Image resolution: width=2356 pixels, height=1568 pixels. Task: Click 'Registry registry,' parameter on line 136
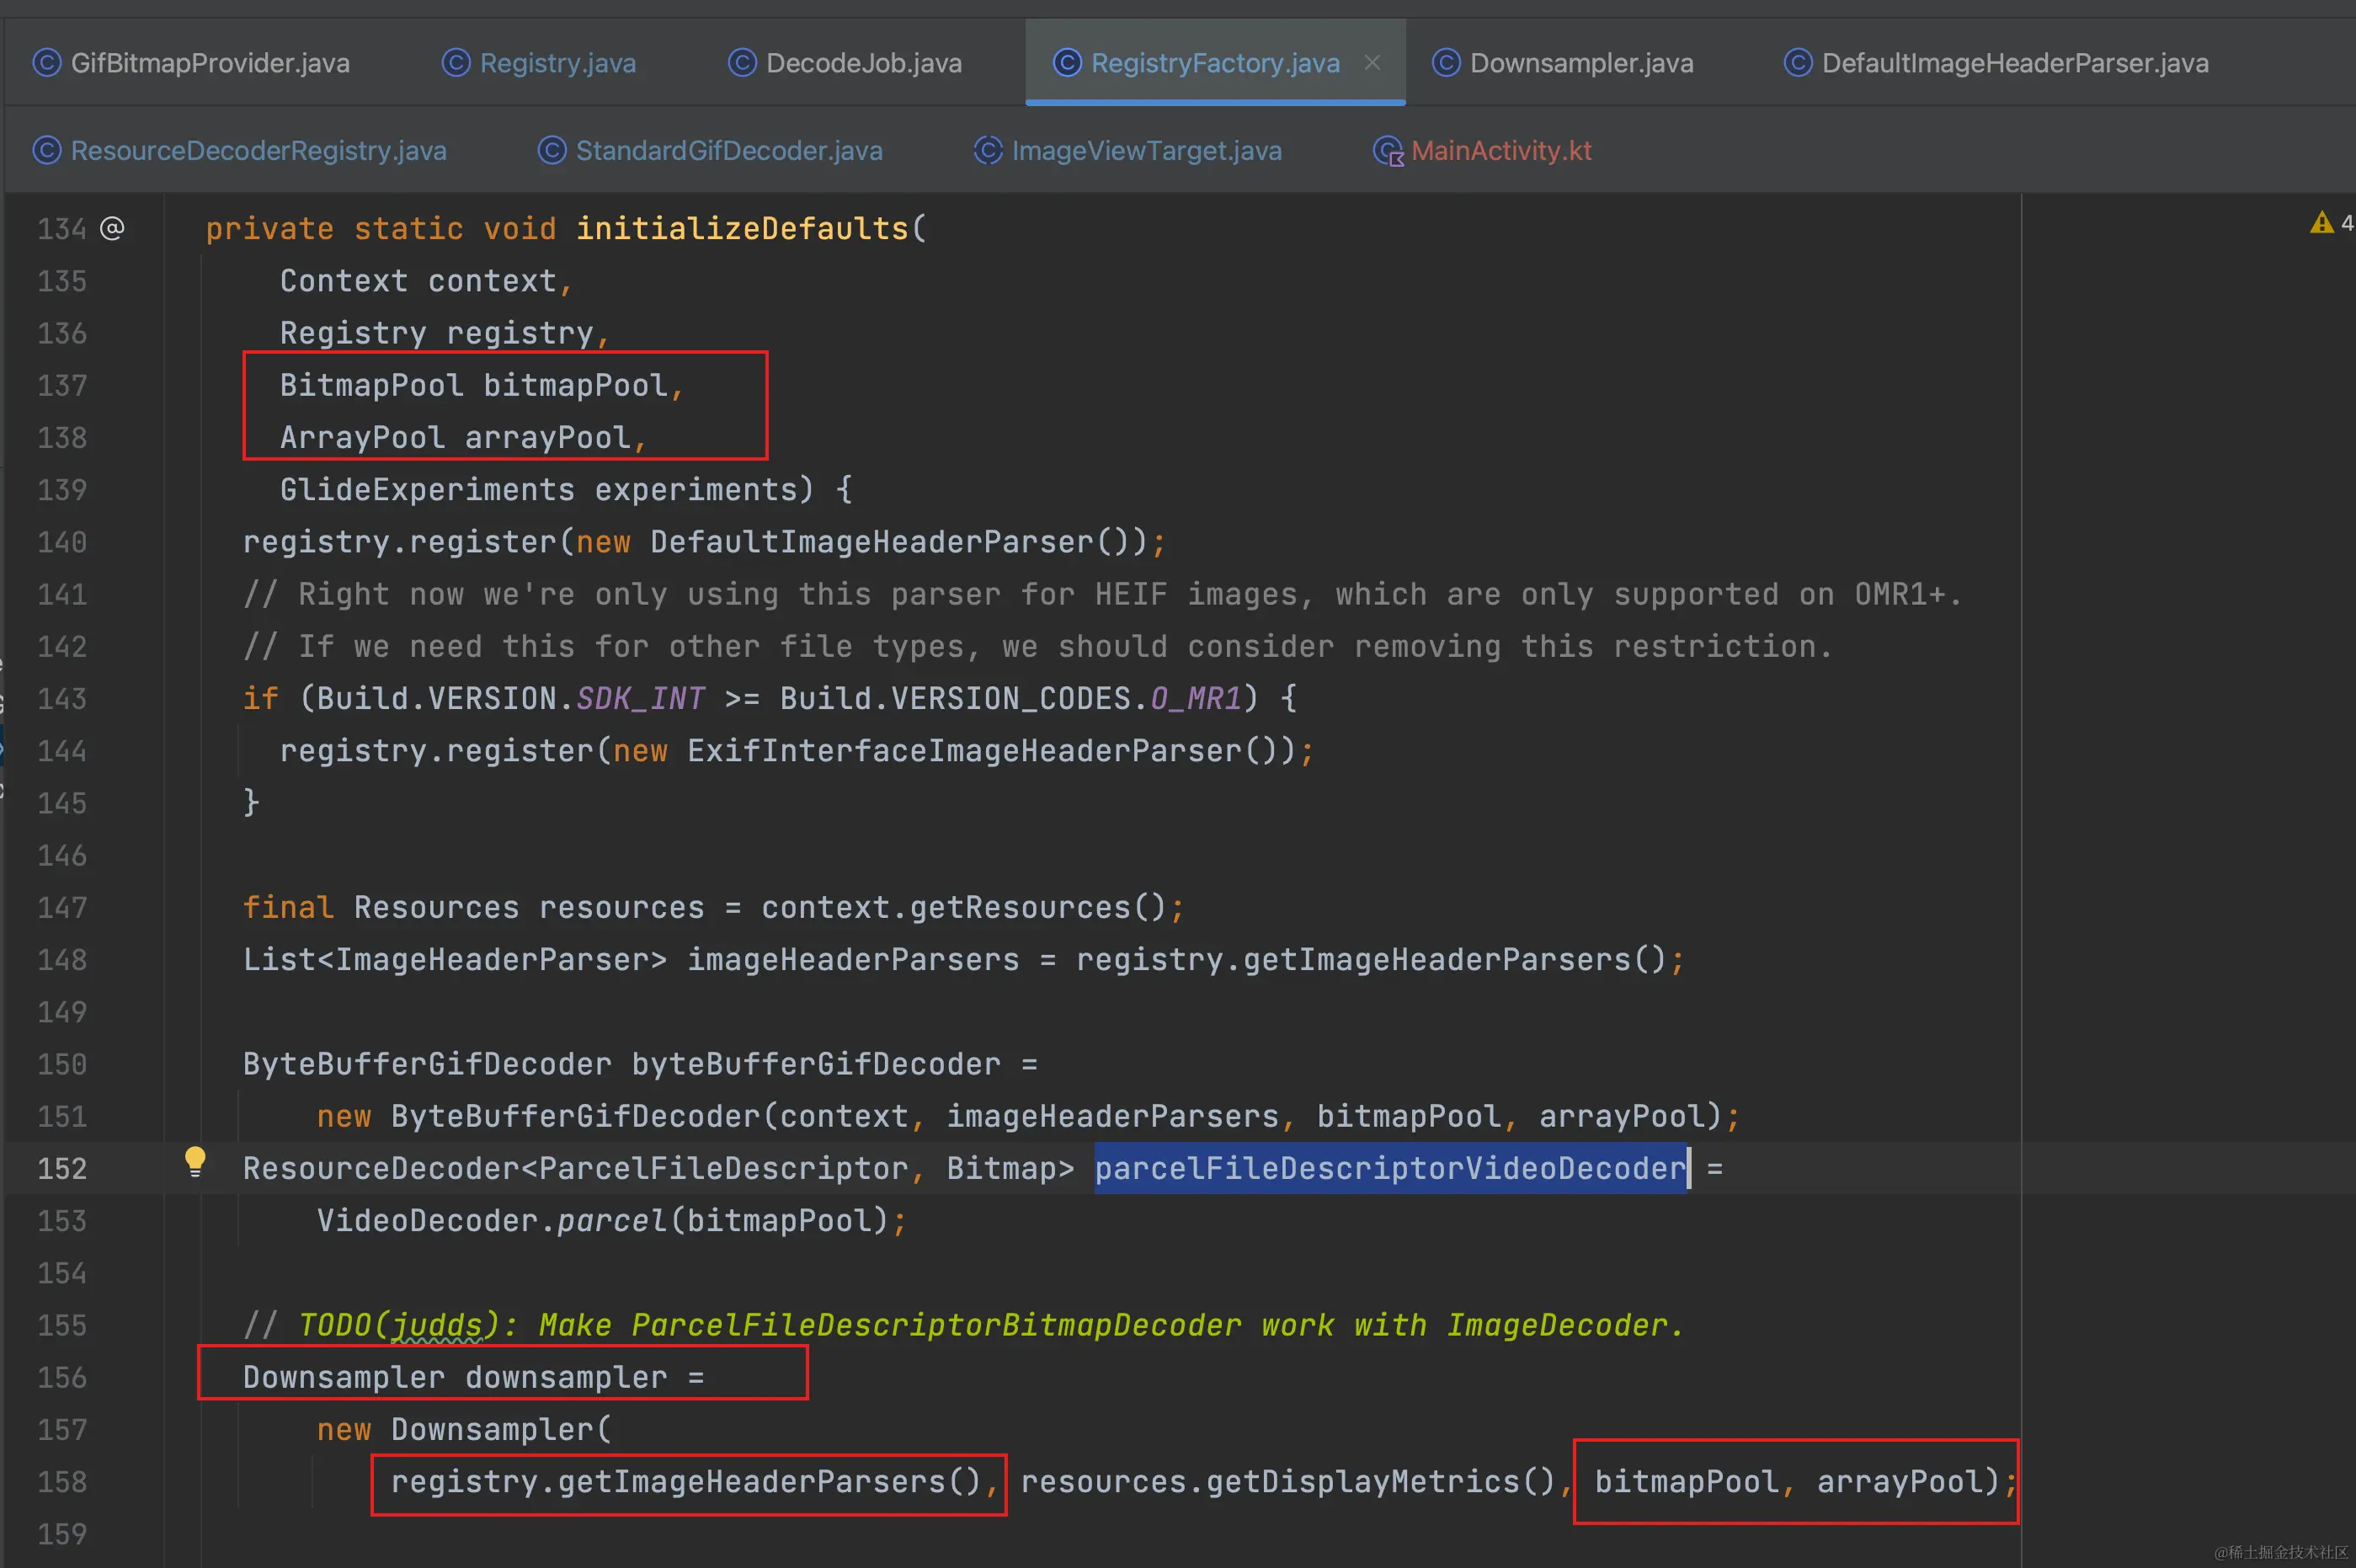pos(444,333)
